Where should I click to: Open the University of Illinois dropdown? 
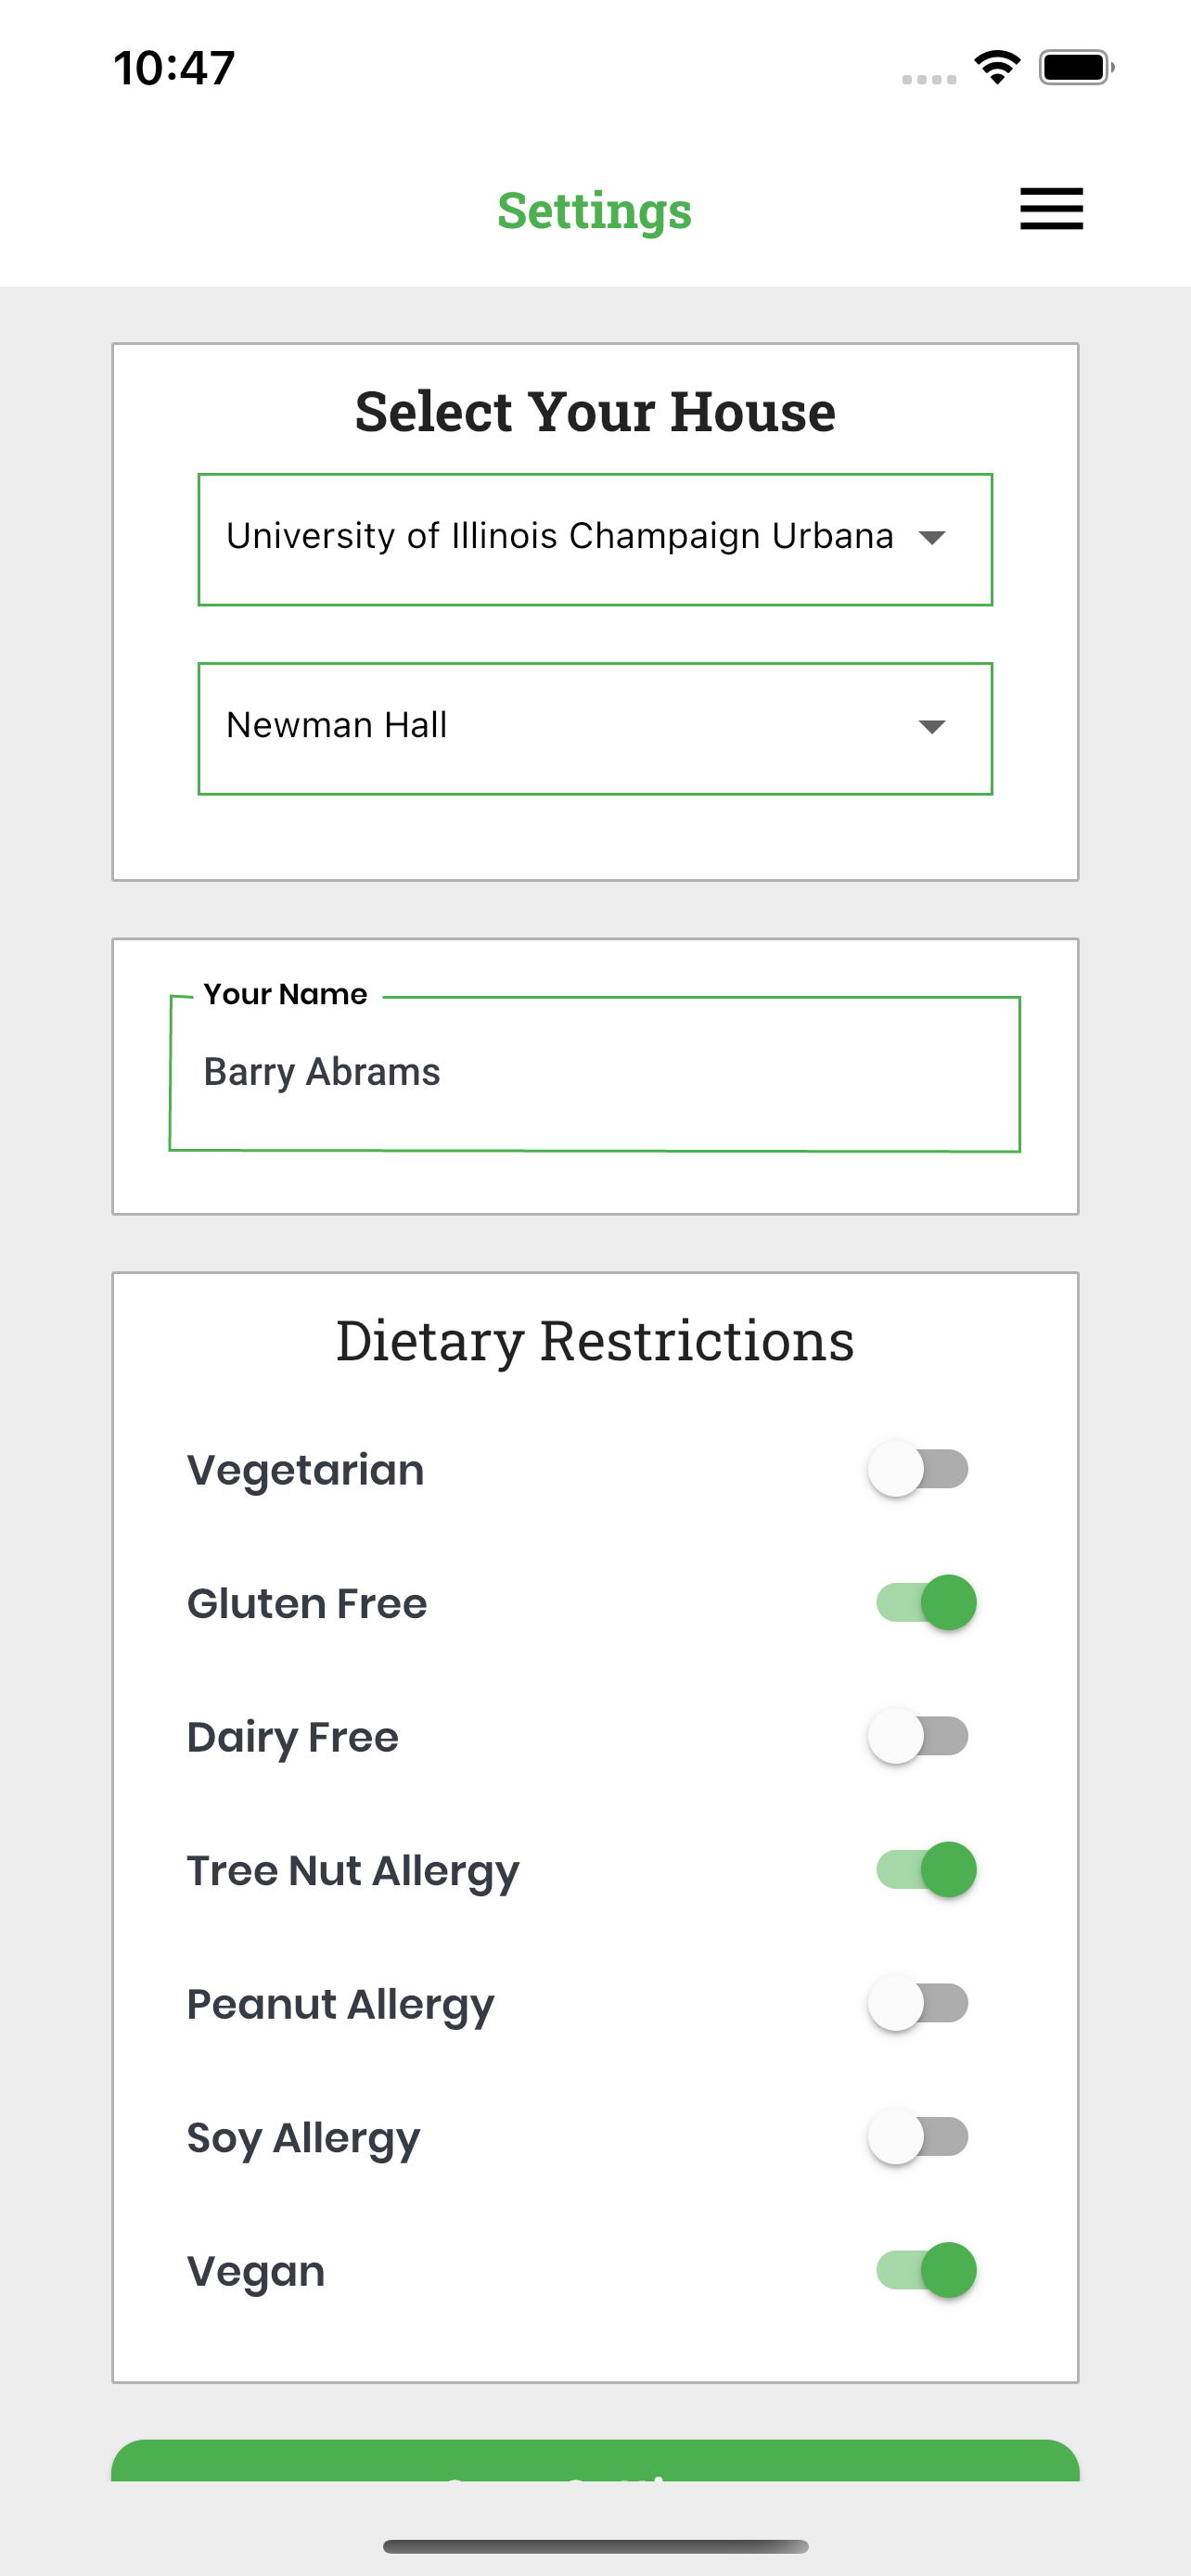(x=595, y=539)
